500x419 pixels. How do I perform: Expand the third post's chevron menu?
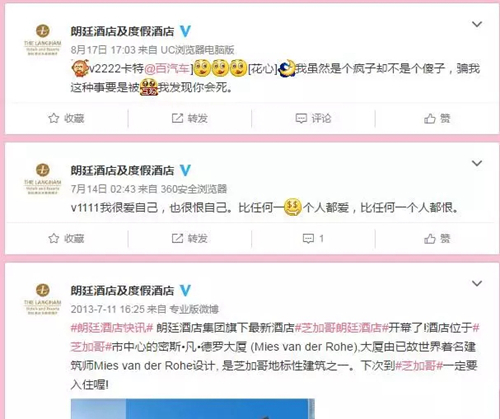[477, 283]
